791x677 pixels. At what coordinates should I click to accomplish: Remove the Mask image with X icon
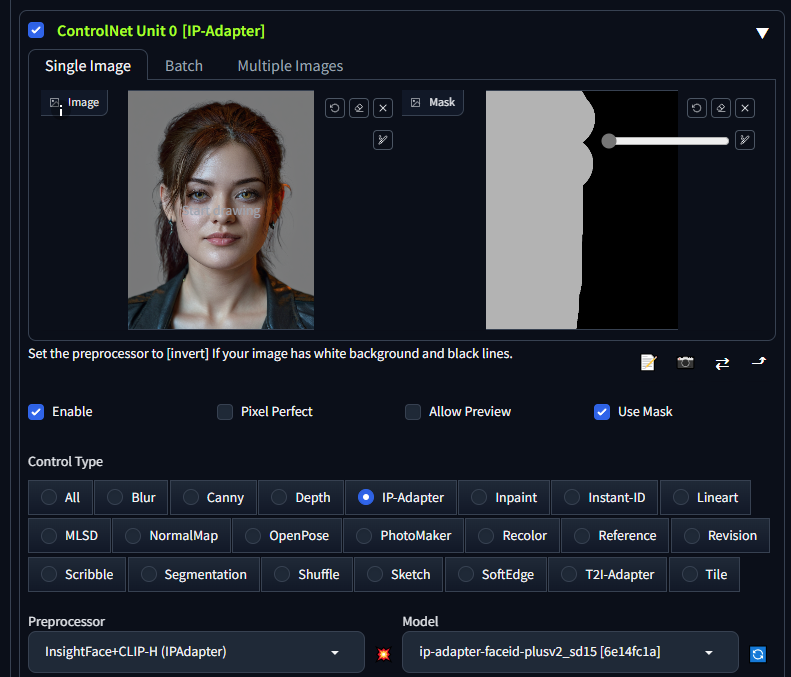coord(745,108)
